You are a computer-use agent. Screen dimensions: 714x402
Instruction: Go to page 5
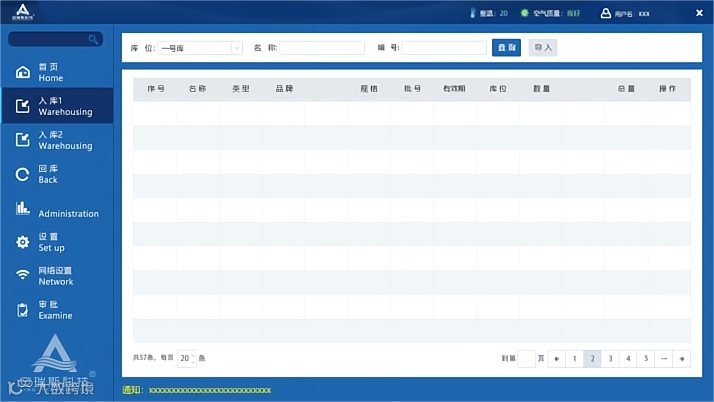(x=646, y=359)
